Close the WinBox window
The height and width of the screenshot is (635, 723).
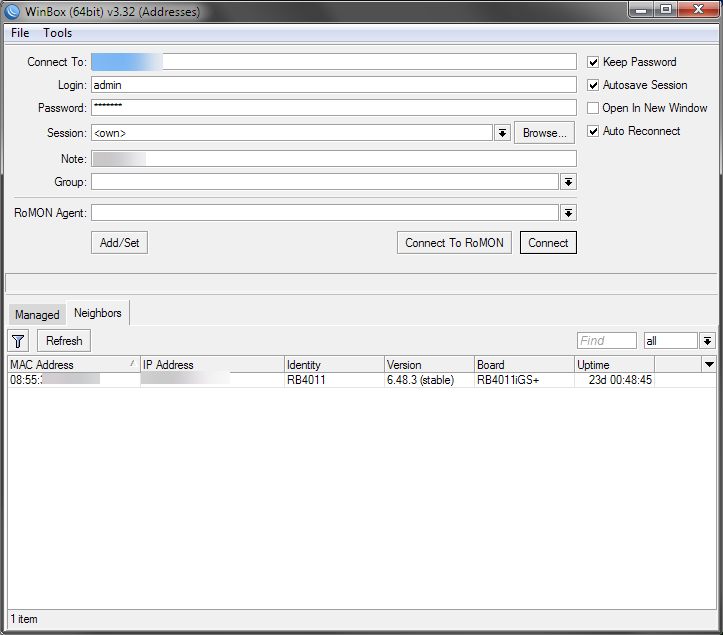coord(699,9)
